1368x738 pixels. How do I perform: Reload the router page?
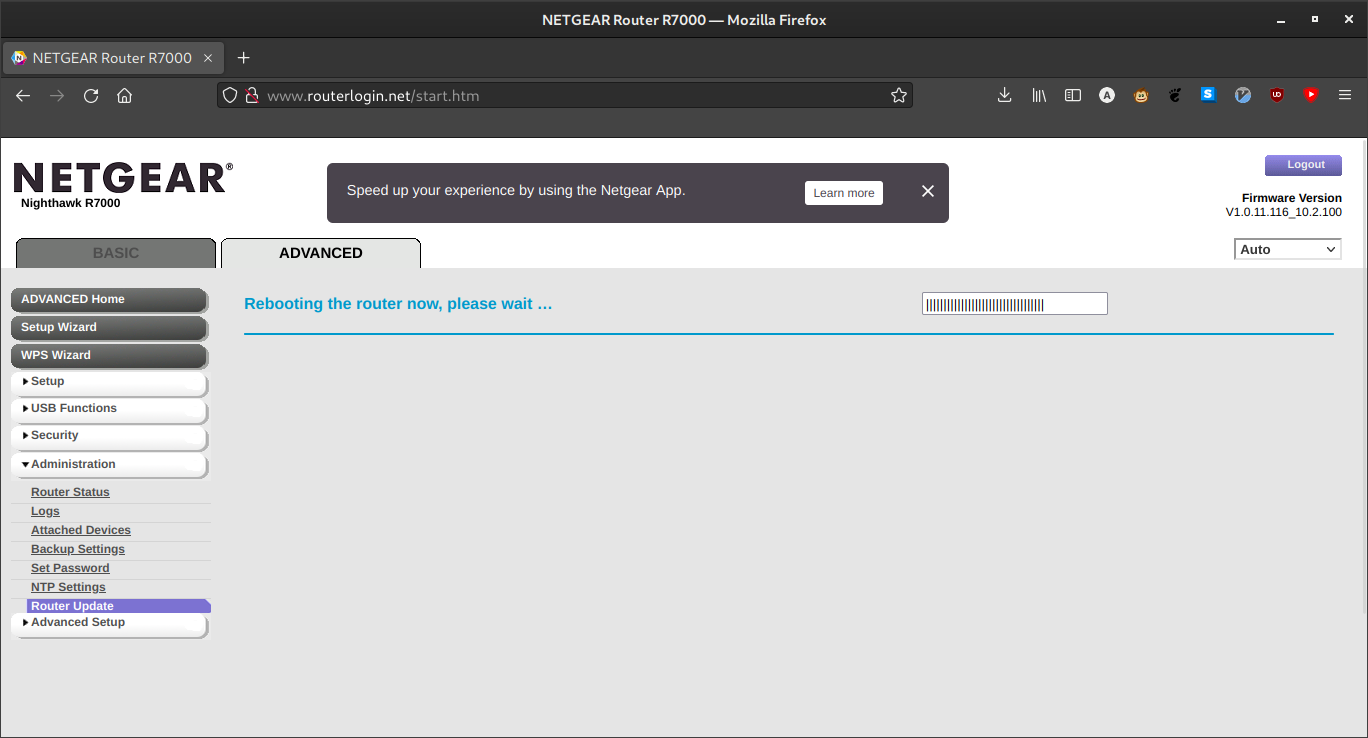coord(91,95)
